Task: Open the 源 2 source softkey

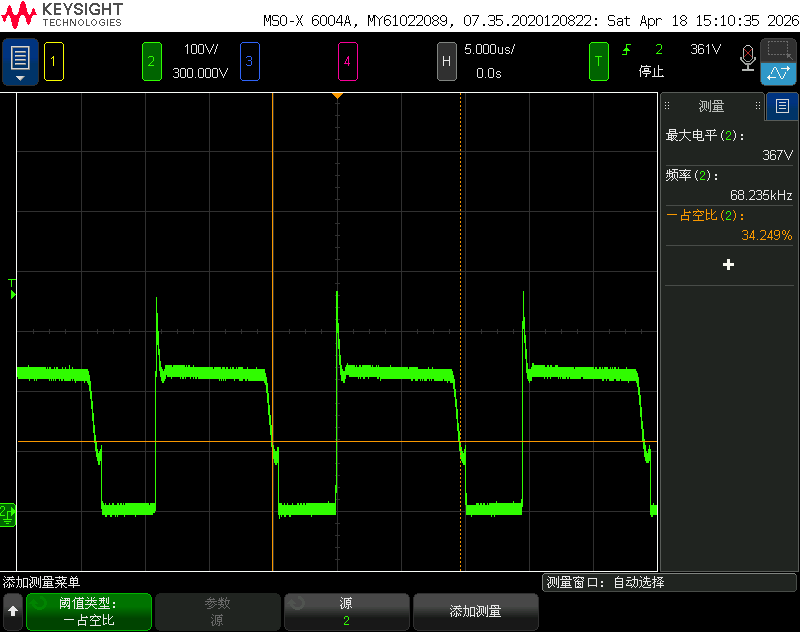Action: (x=346, y=612)
